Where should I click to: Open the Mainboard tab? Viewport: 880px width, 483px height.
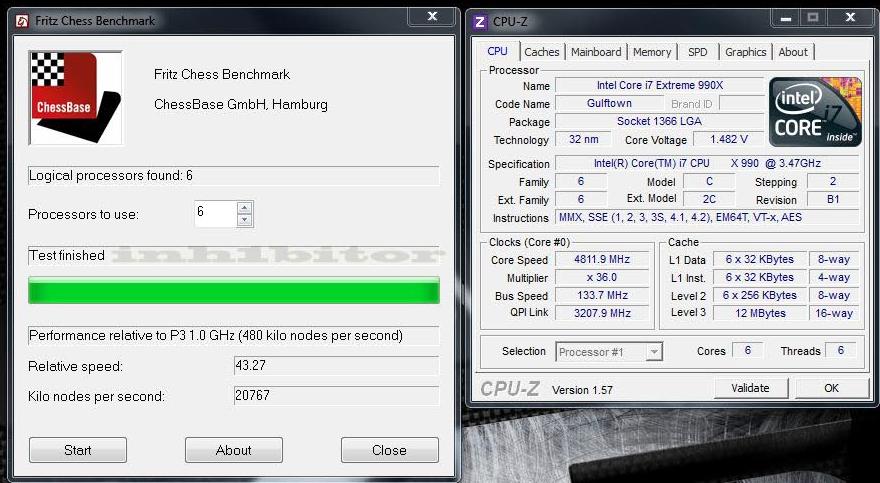tap(596, 52)
